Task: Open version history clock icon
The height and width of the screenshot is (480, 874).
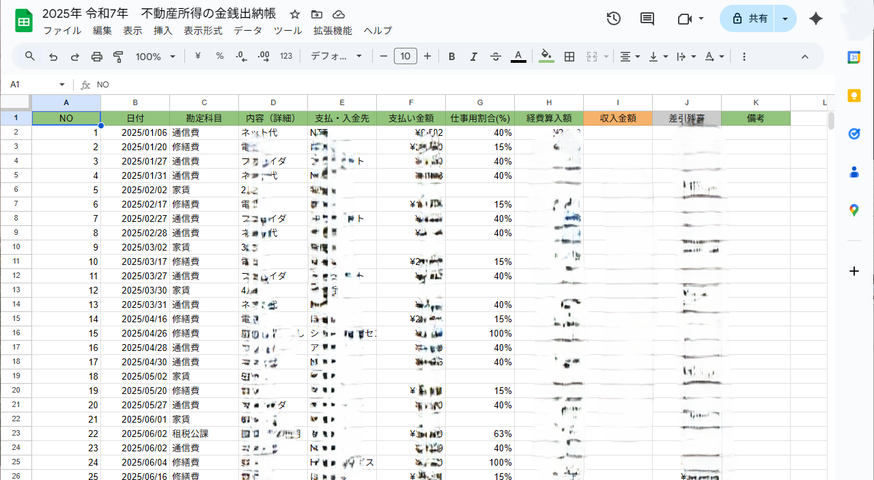Action: click(x=614, y=18)
